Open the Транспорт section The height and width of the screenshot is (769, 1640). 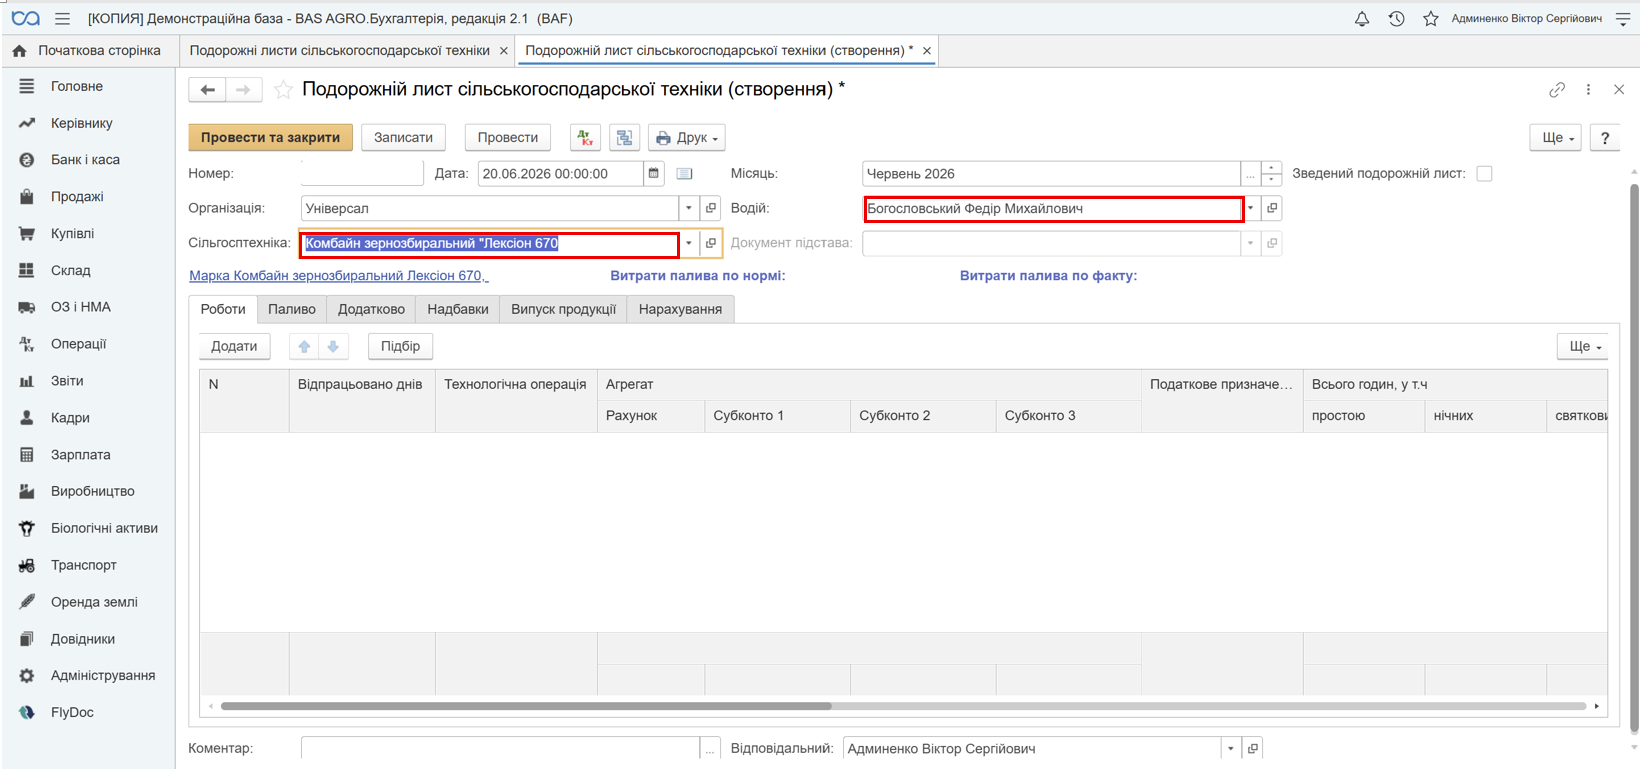(x=84, y=565)
